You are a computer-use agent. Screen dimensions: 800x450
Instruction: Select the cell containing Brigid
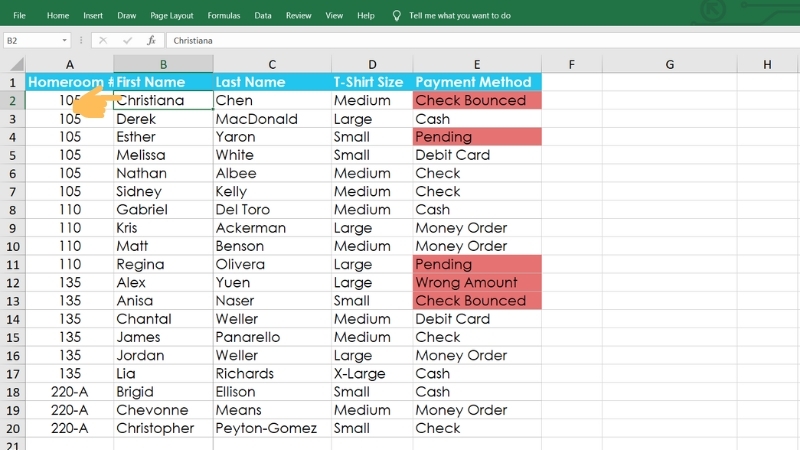pos(163,391)
